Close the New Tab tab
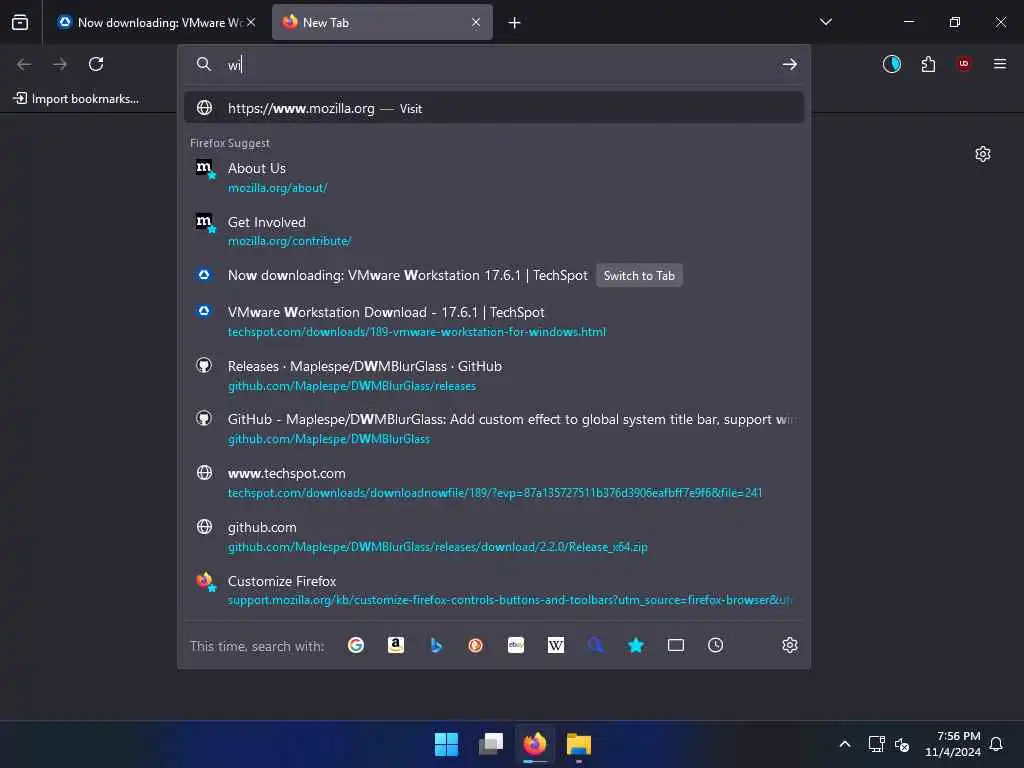Screen dimensions: 1024x768 (x=476, y=22)
